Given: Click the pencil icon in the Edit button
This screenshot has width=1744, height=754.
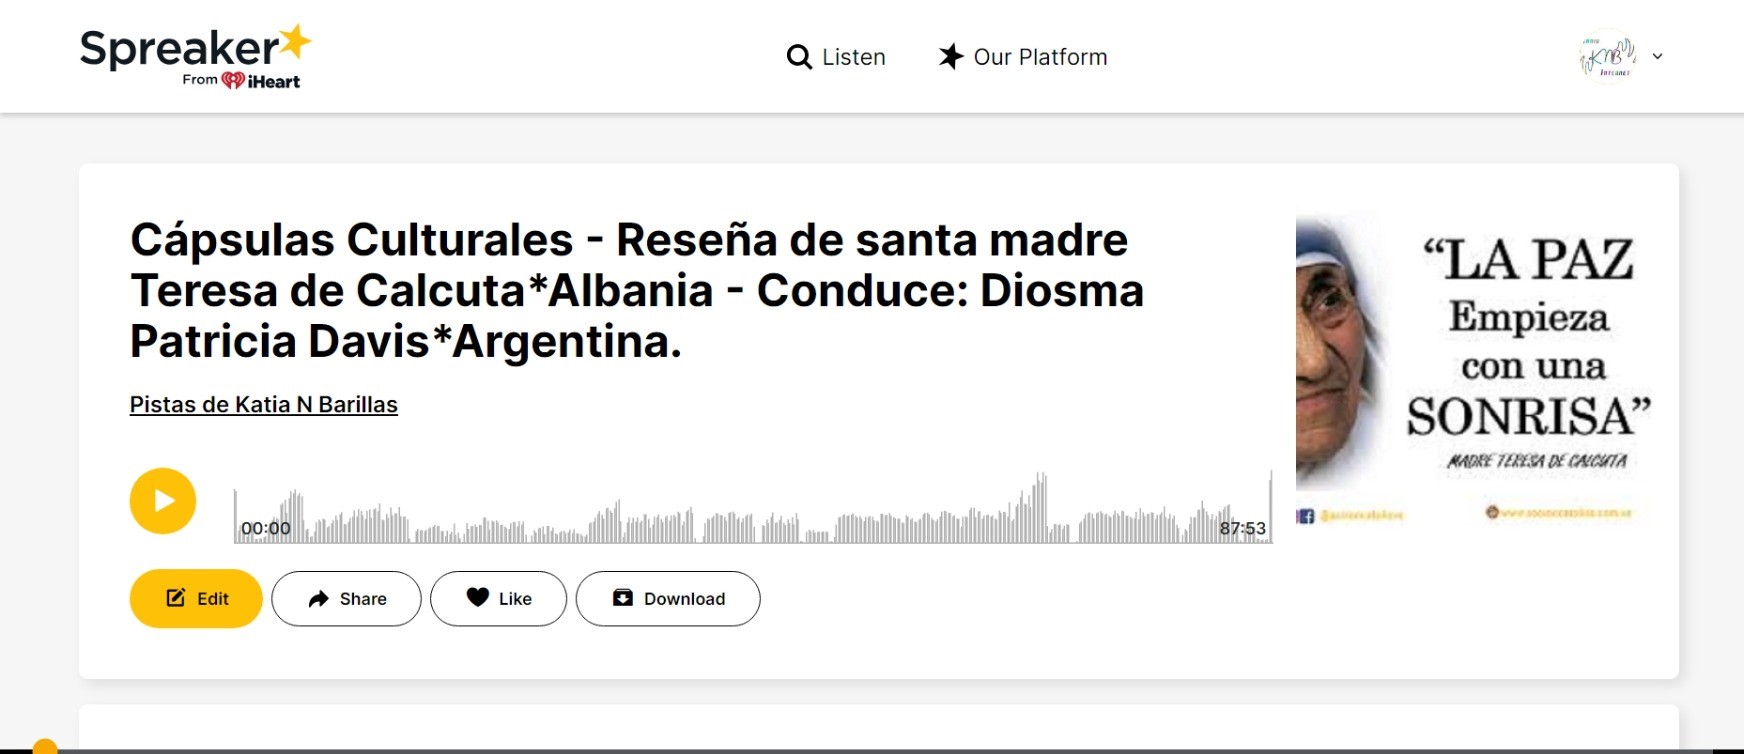Looking at the screenshot, I should click(176, 598).
